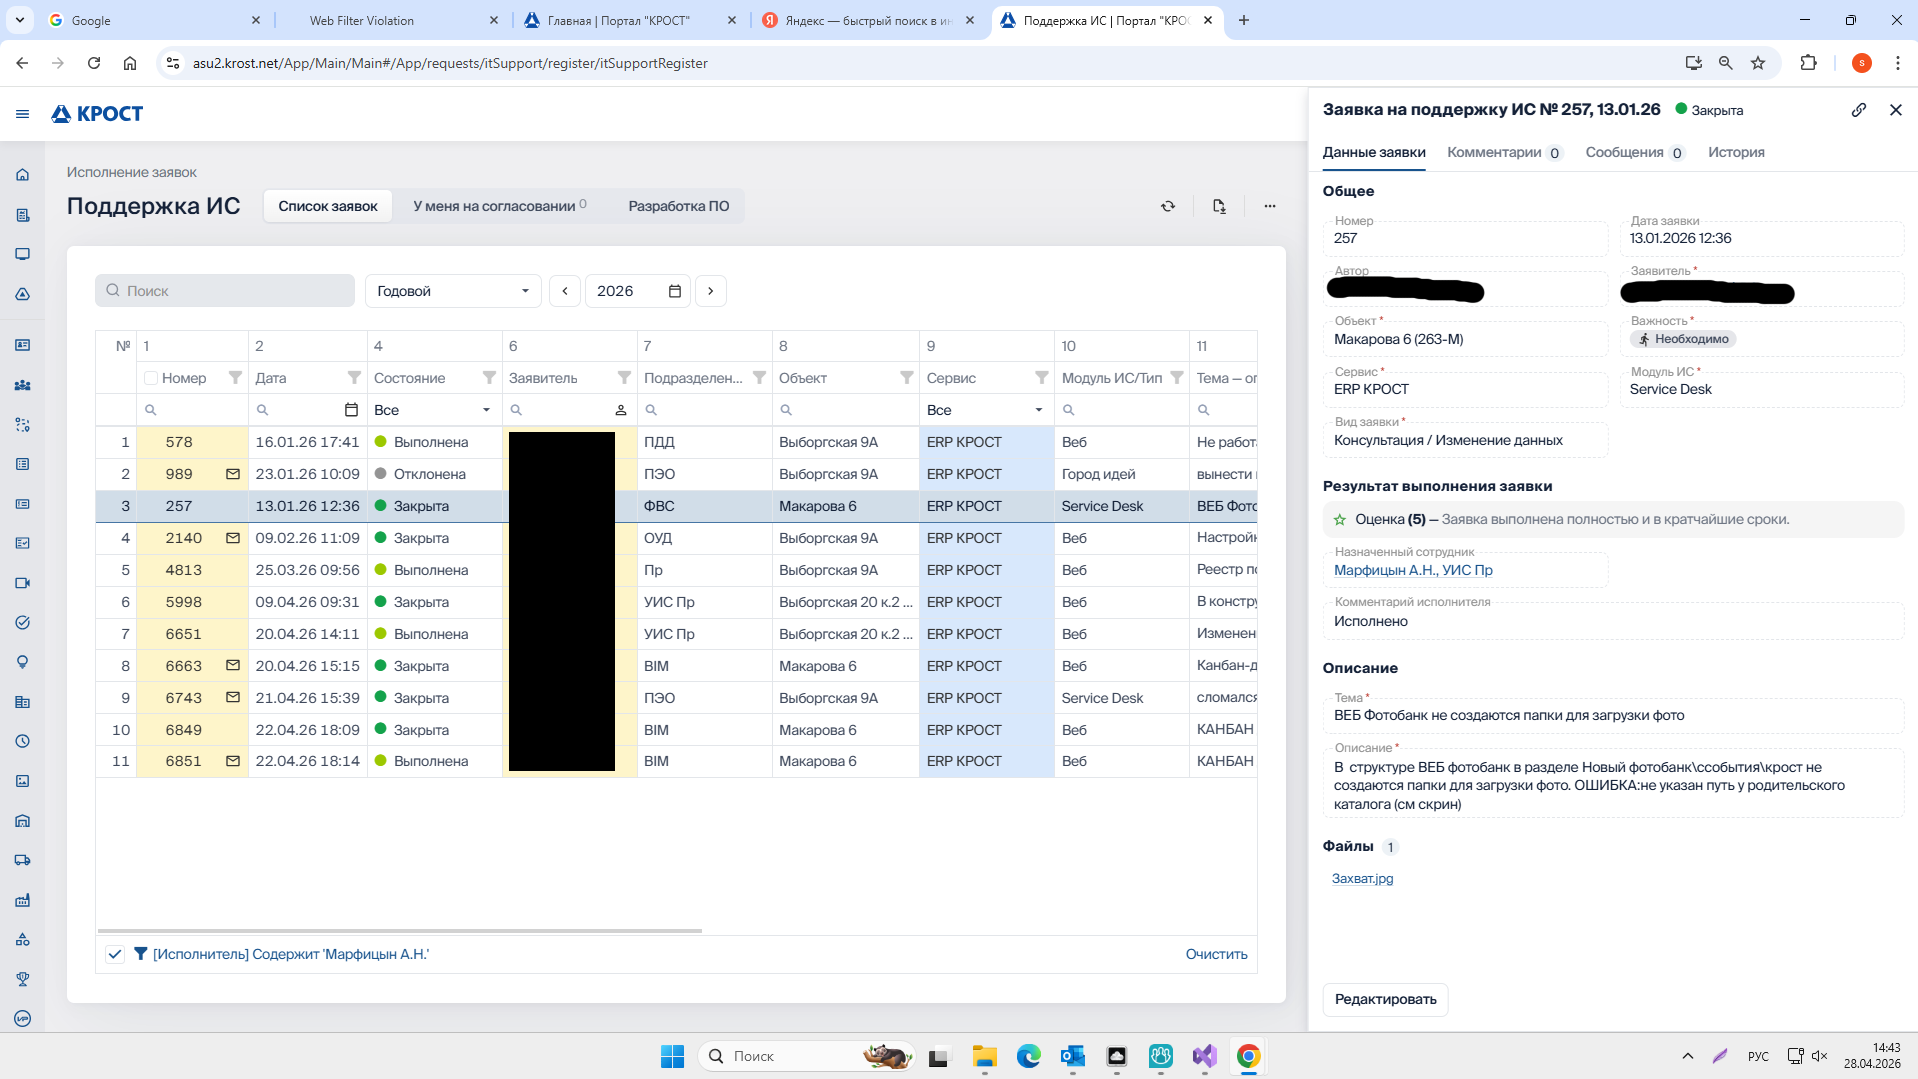
Task: Uncheck the Исполнитель filter checkbox
Action: pos(115,954)
